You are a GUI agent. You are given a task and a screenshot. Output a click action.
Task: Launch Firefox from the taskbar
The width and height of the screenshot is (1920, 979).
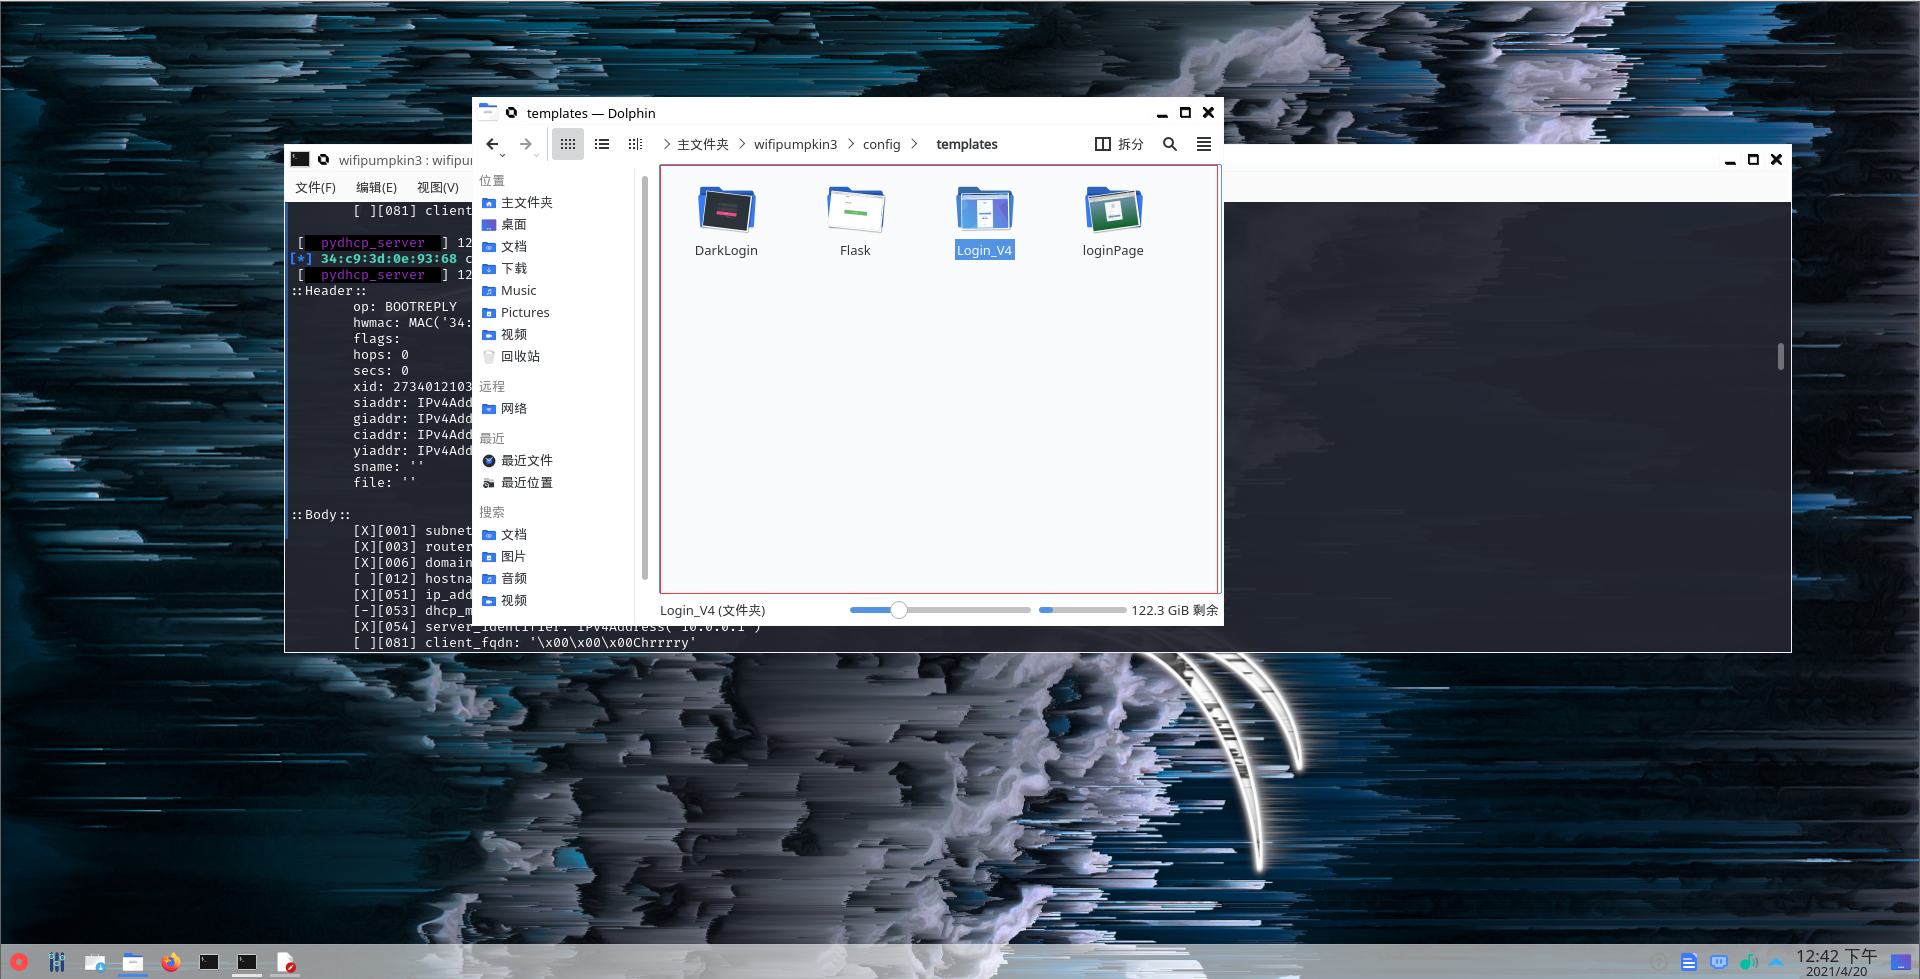pyautogui.click(x=171, y=962)
